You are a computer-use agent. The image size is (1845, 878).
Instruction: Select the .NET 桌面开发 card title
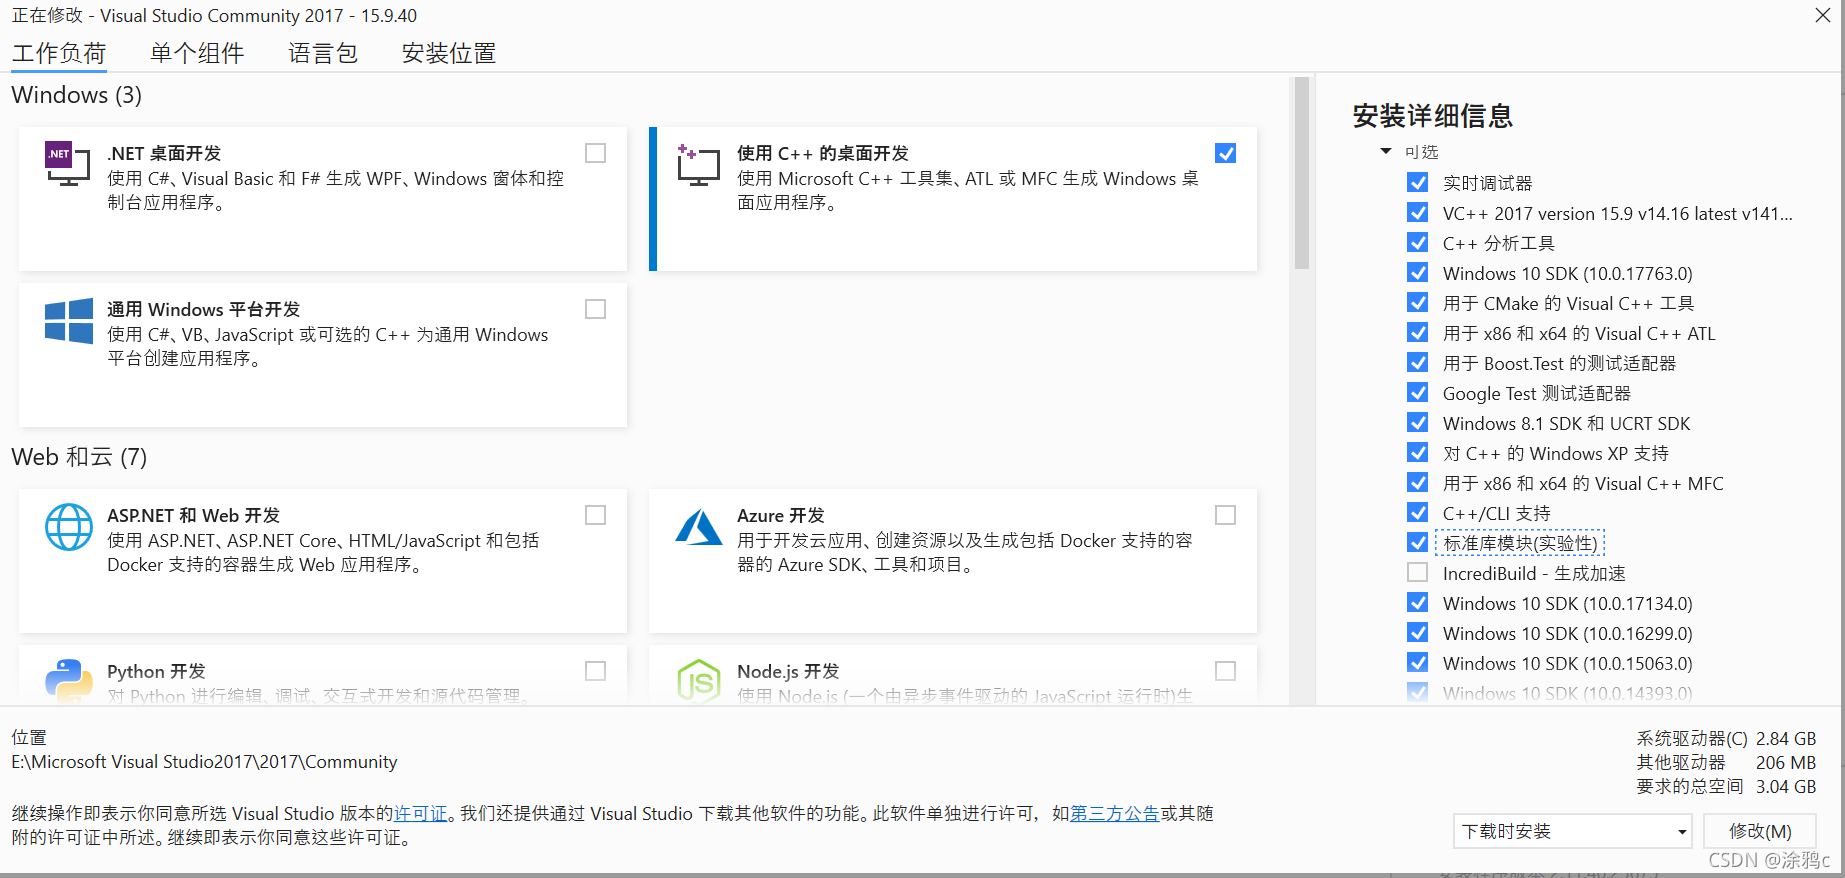(x=164, y=153)
